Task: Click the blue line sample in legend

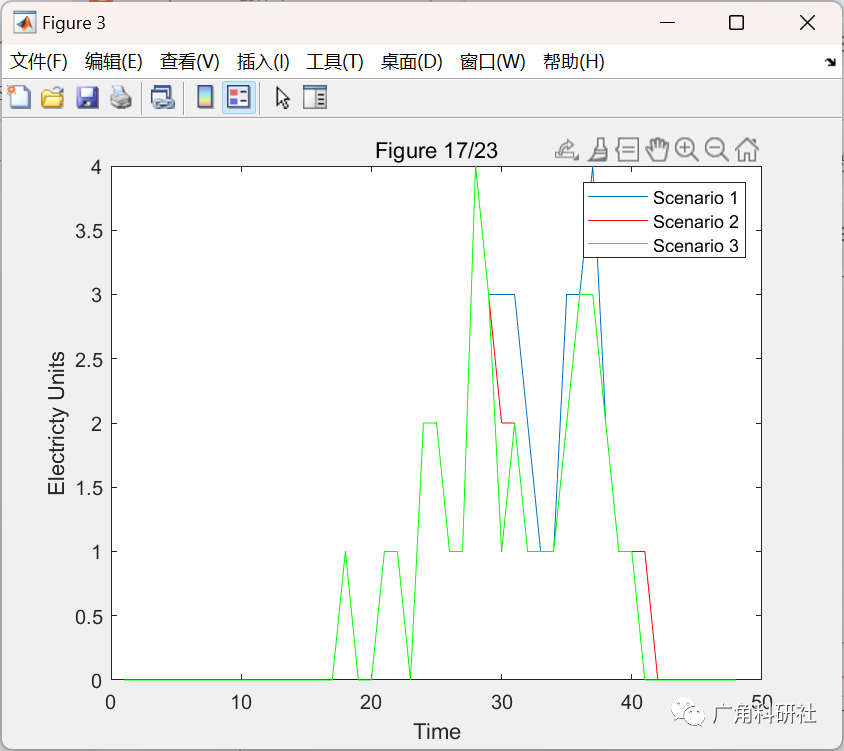Action: point(617,197)
